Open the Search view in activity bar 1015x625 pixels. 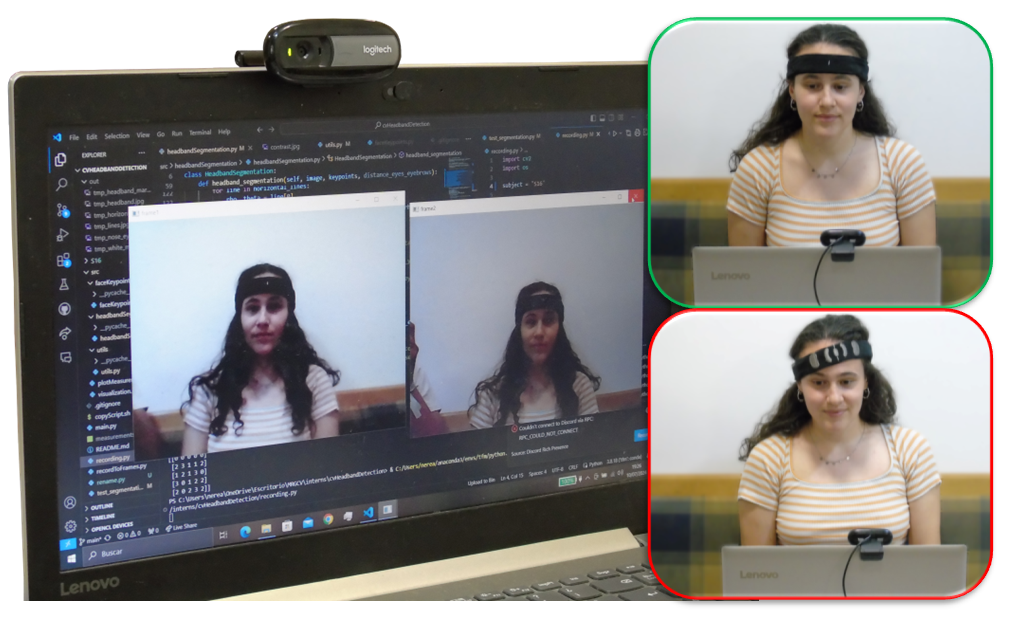[x=62, y=185]
